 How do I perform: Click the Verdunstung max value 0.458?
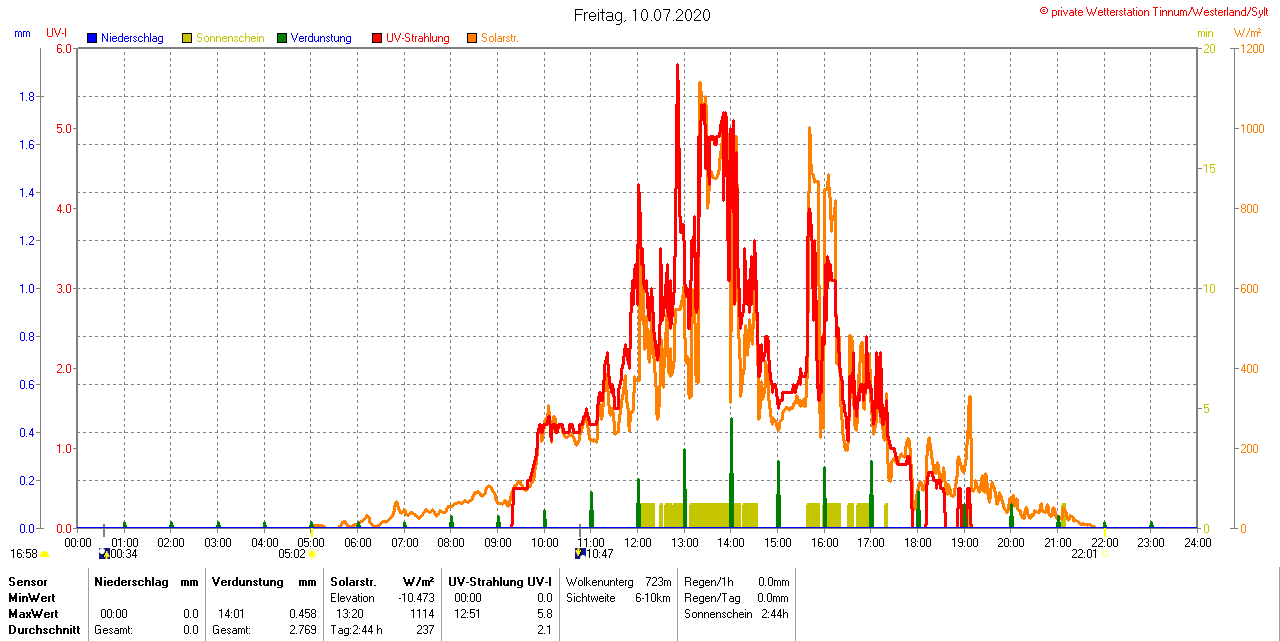[302, 613]
